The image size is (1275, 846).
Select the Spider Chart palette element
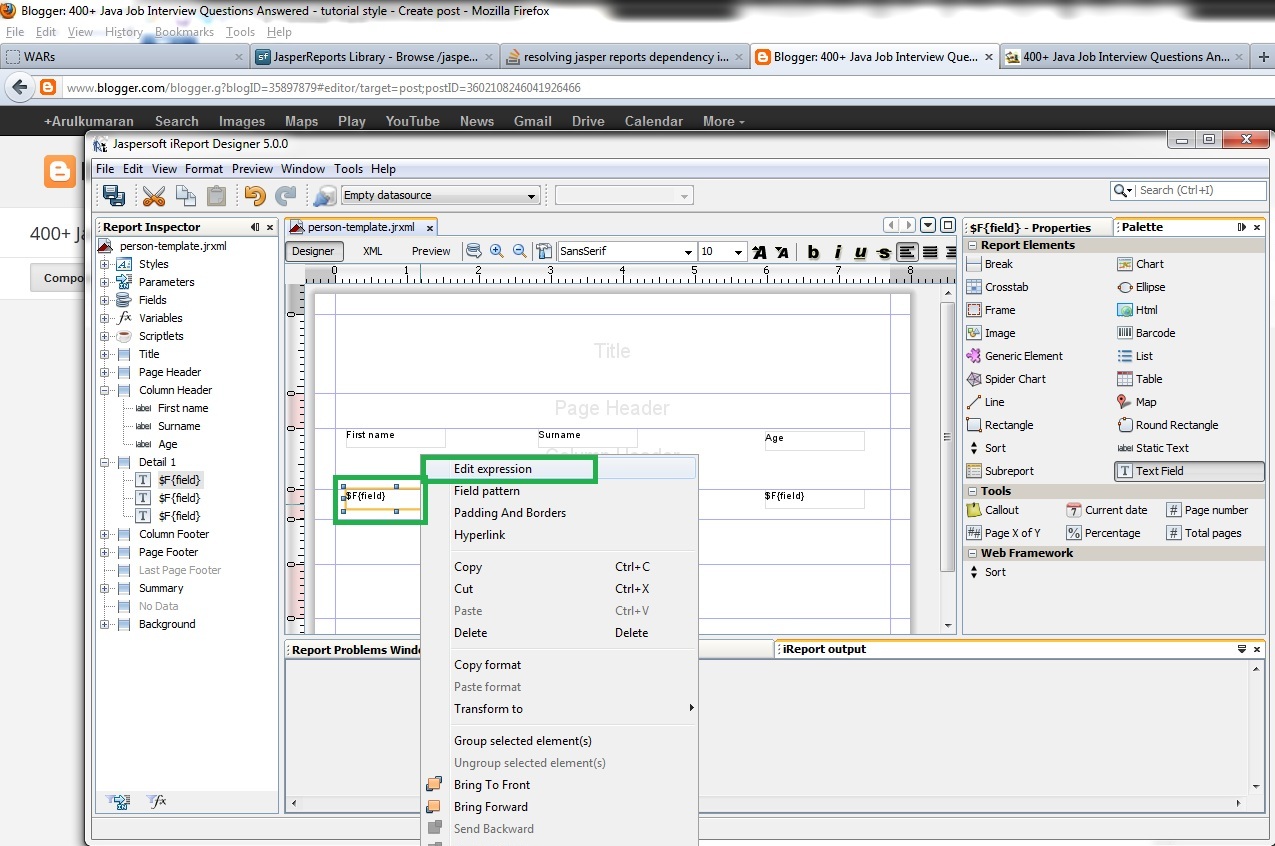tap(1006, 379)
